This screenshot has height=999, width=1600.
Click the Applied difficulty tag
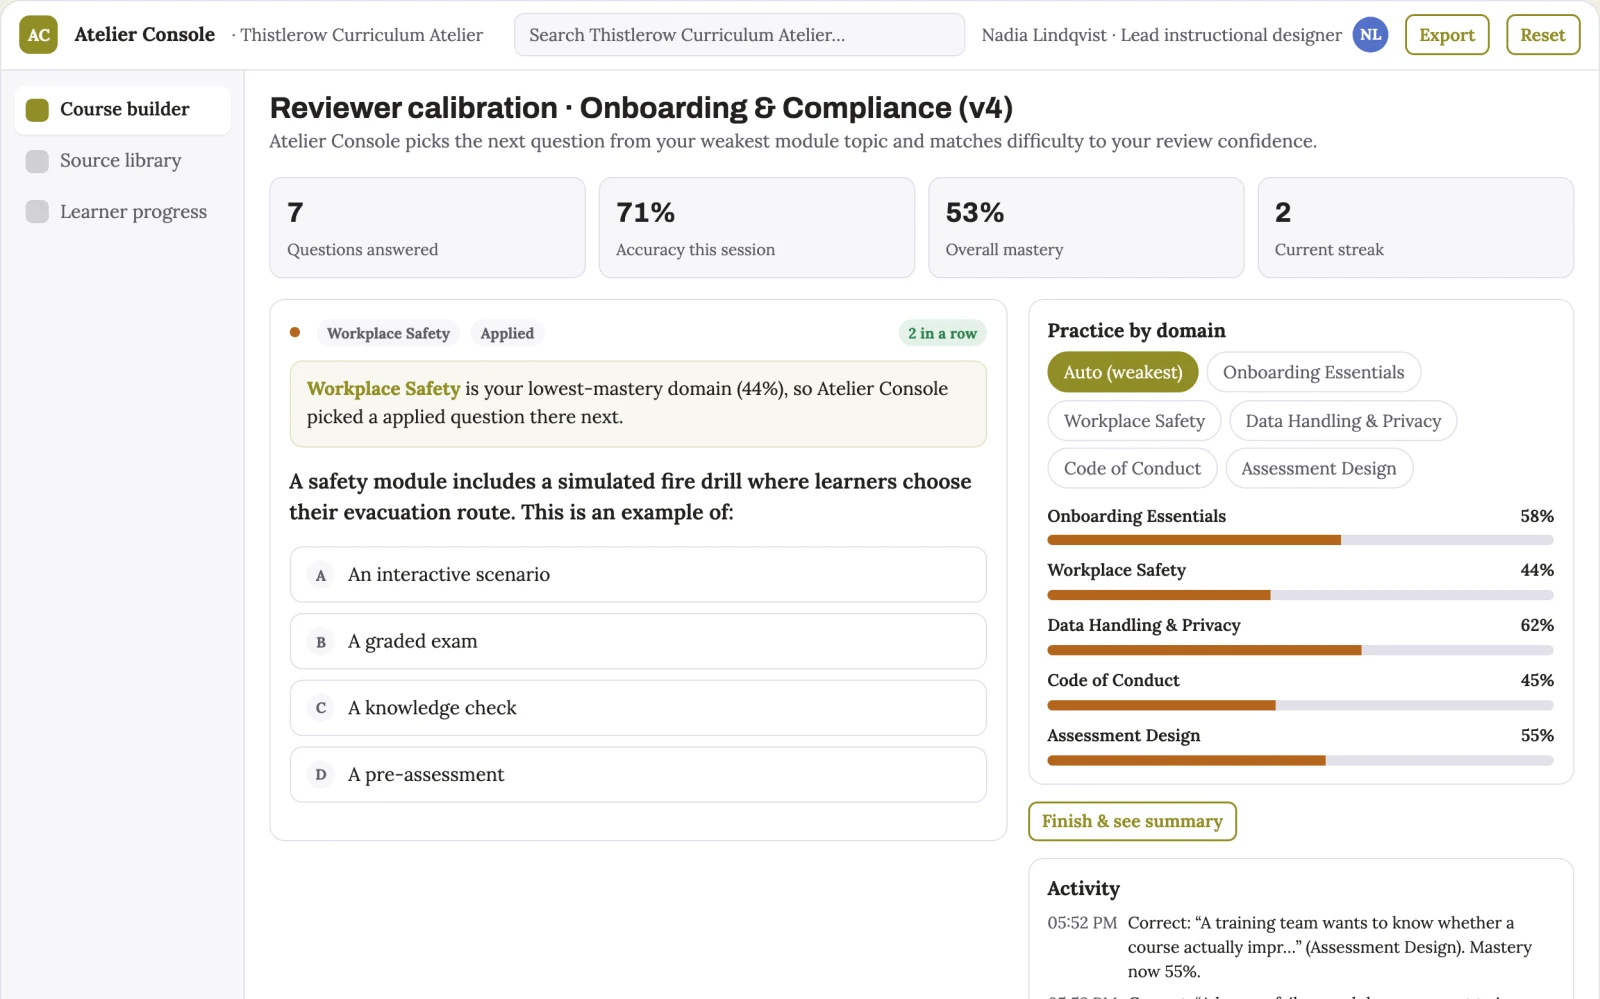[507, 334]
